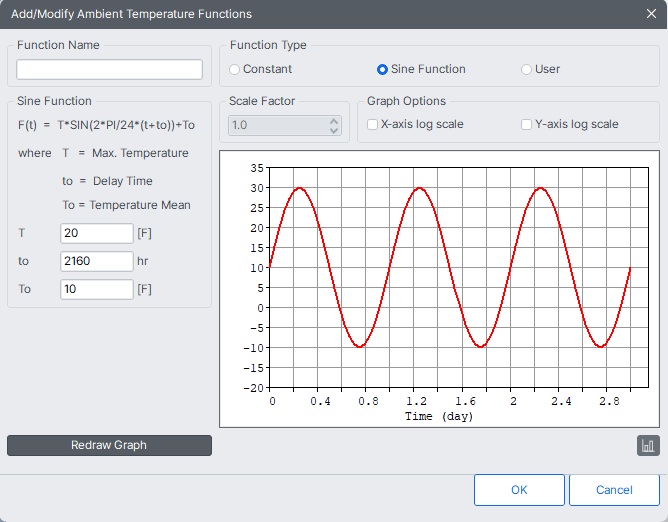The image size is (668, 522).
Task: Toggle the Y-axis log scale checkbox
Action: pyautogui.click(x=527, y=125)
